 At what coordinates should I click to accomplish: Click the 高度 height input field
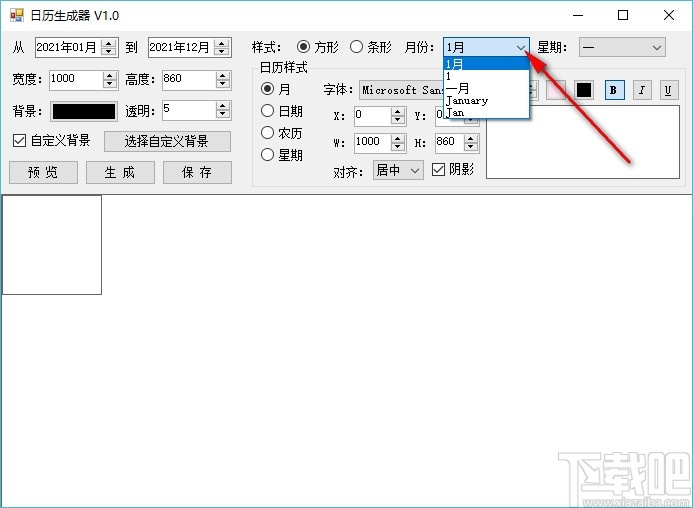tap(189, 80)
